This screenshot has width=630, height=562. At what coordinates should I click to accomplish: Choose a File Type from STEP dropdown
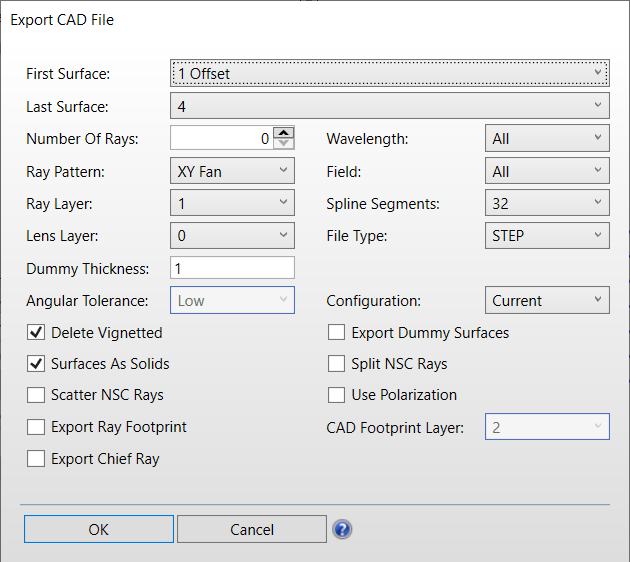(x=546, y=235)
